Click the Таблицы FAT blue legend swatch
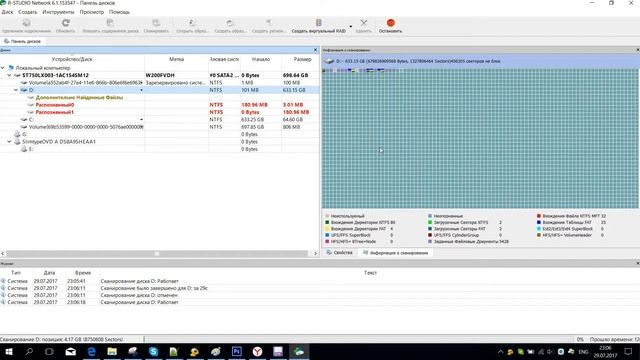Image resolution: width=640 pixels, height=360 pixels. 539,222
